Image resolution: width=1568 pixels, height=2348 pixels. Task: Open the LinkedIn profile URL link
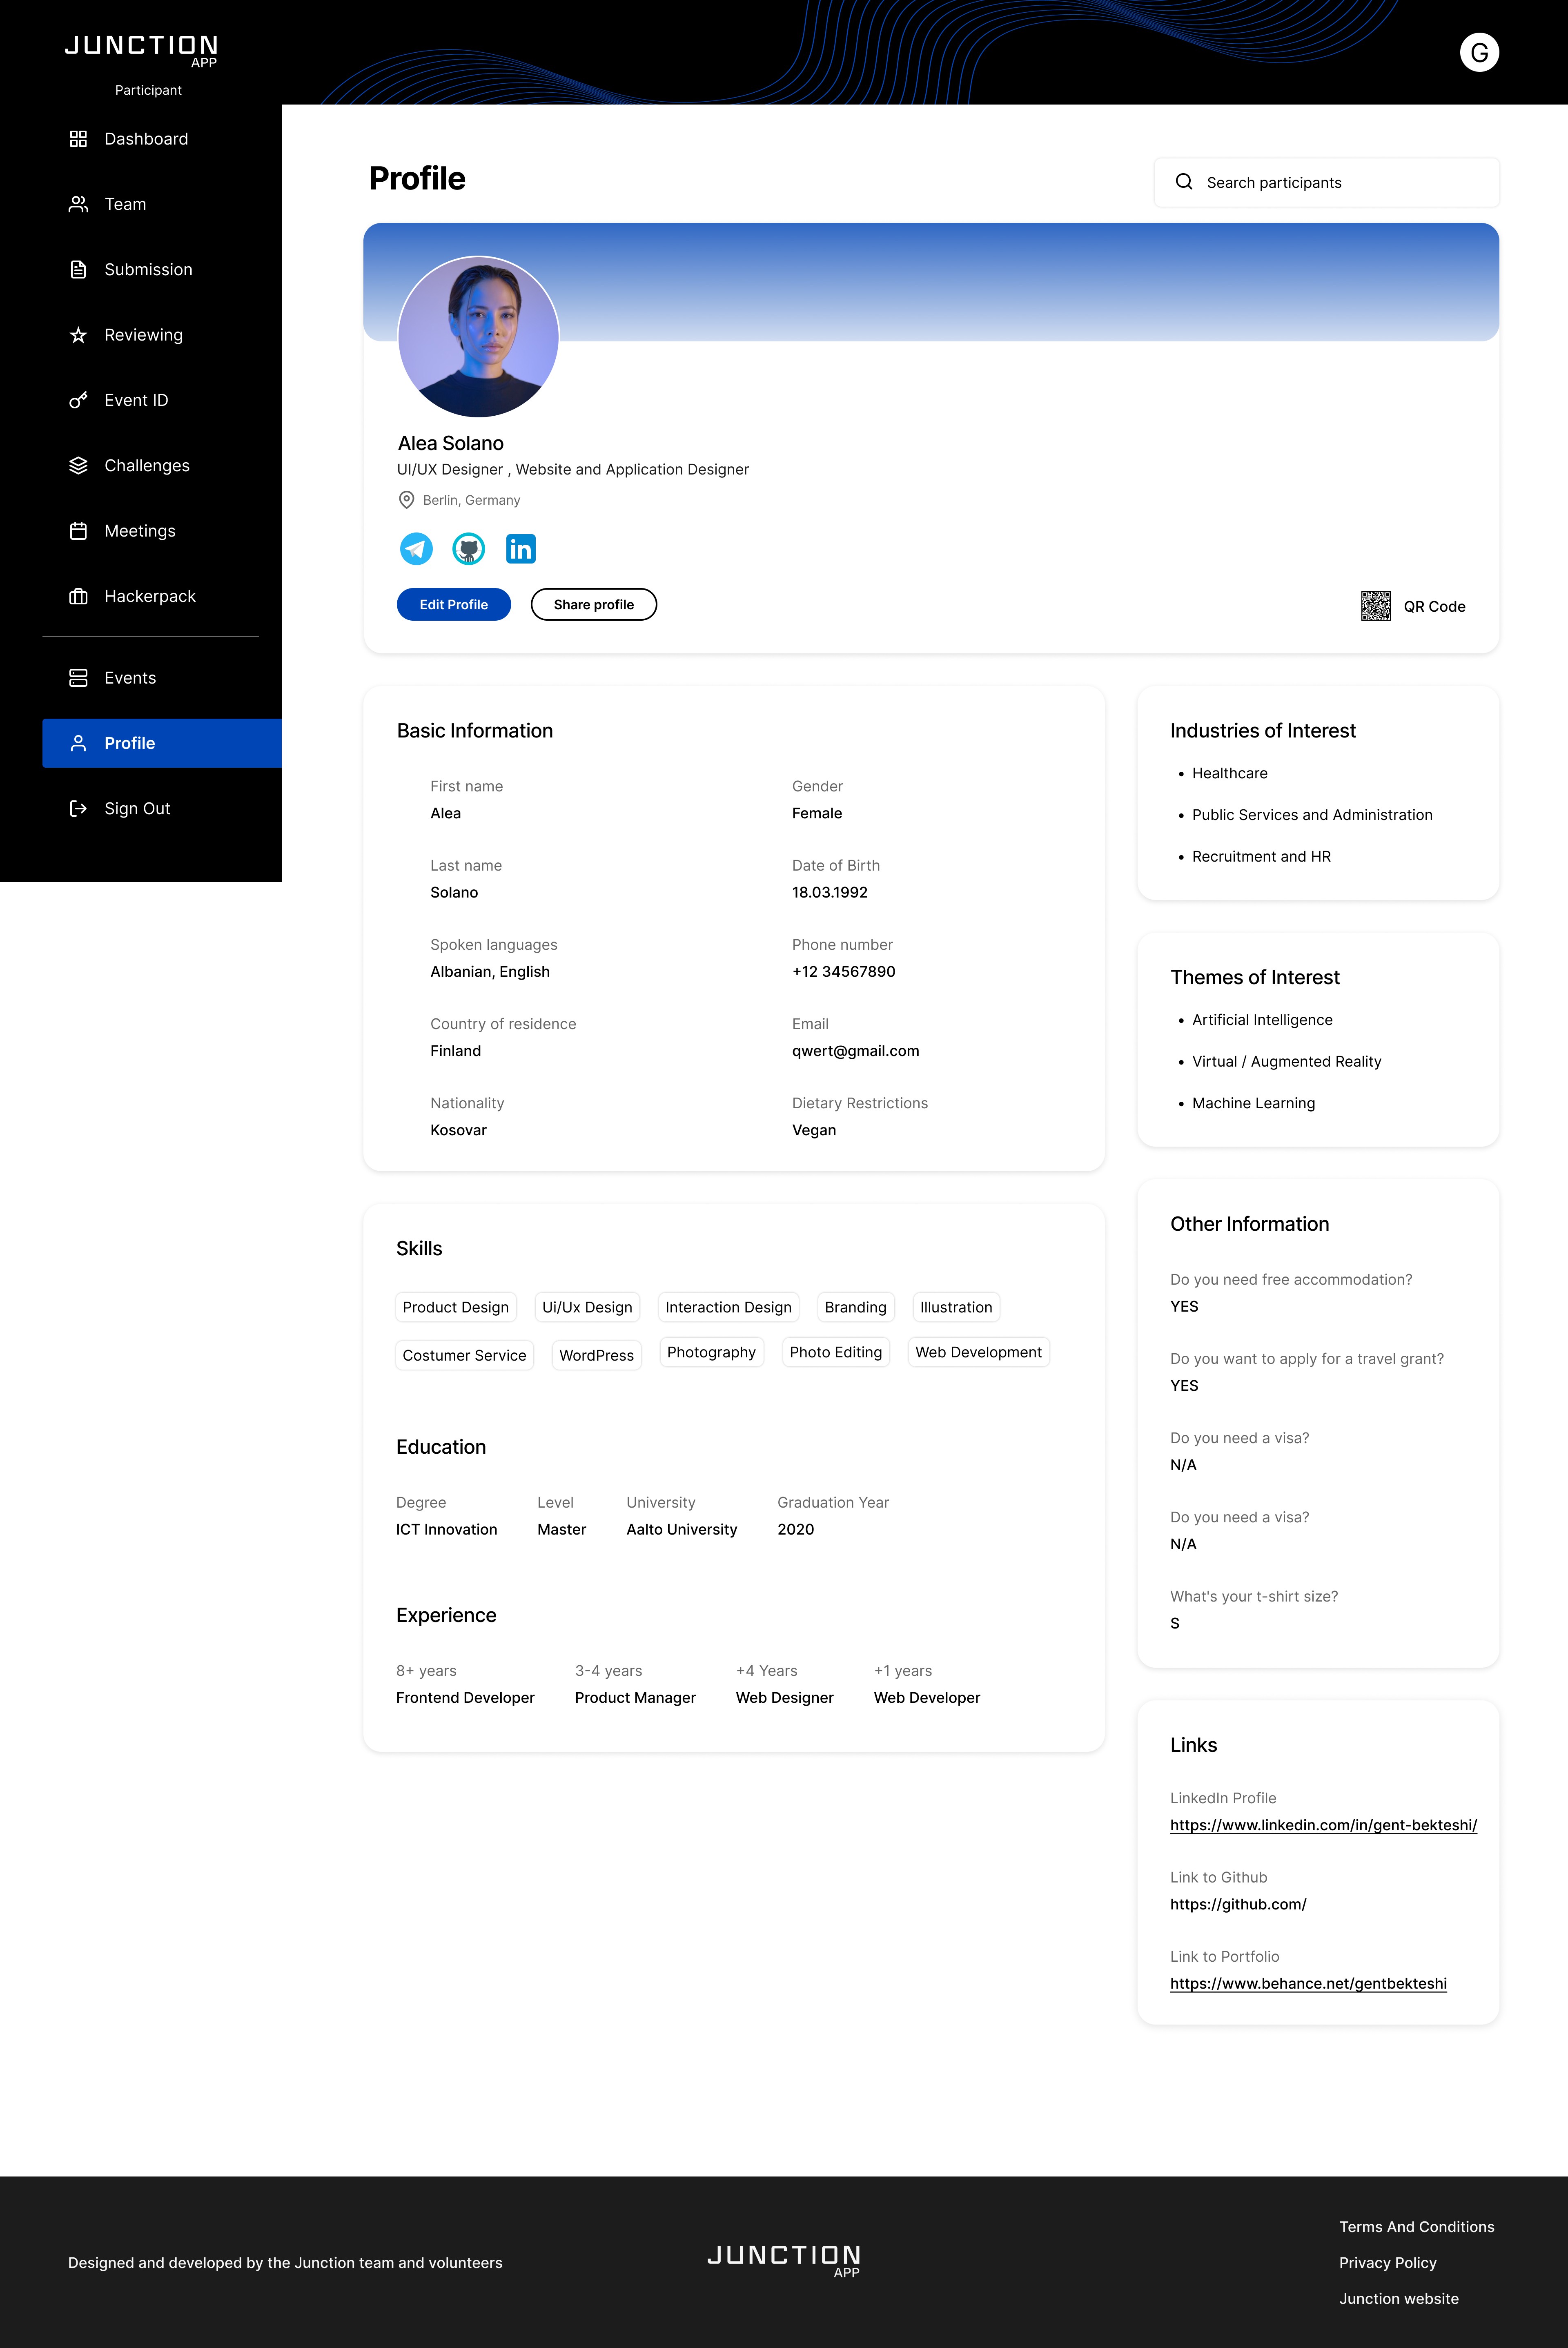coord(1322,1825)
